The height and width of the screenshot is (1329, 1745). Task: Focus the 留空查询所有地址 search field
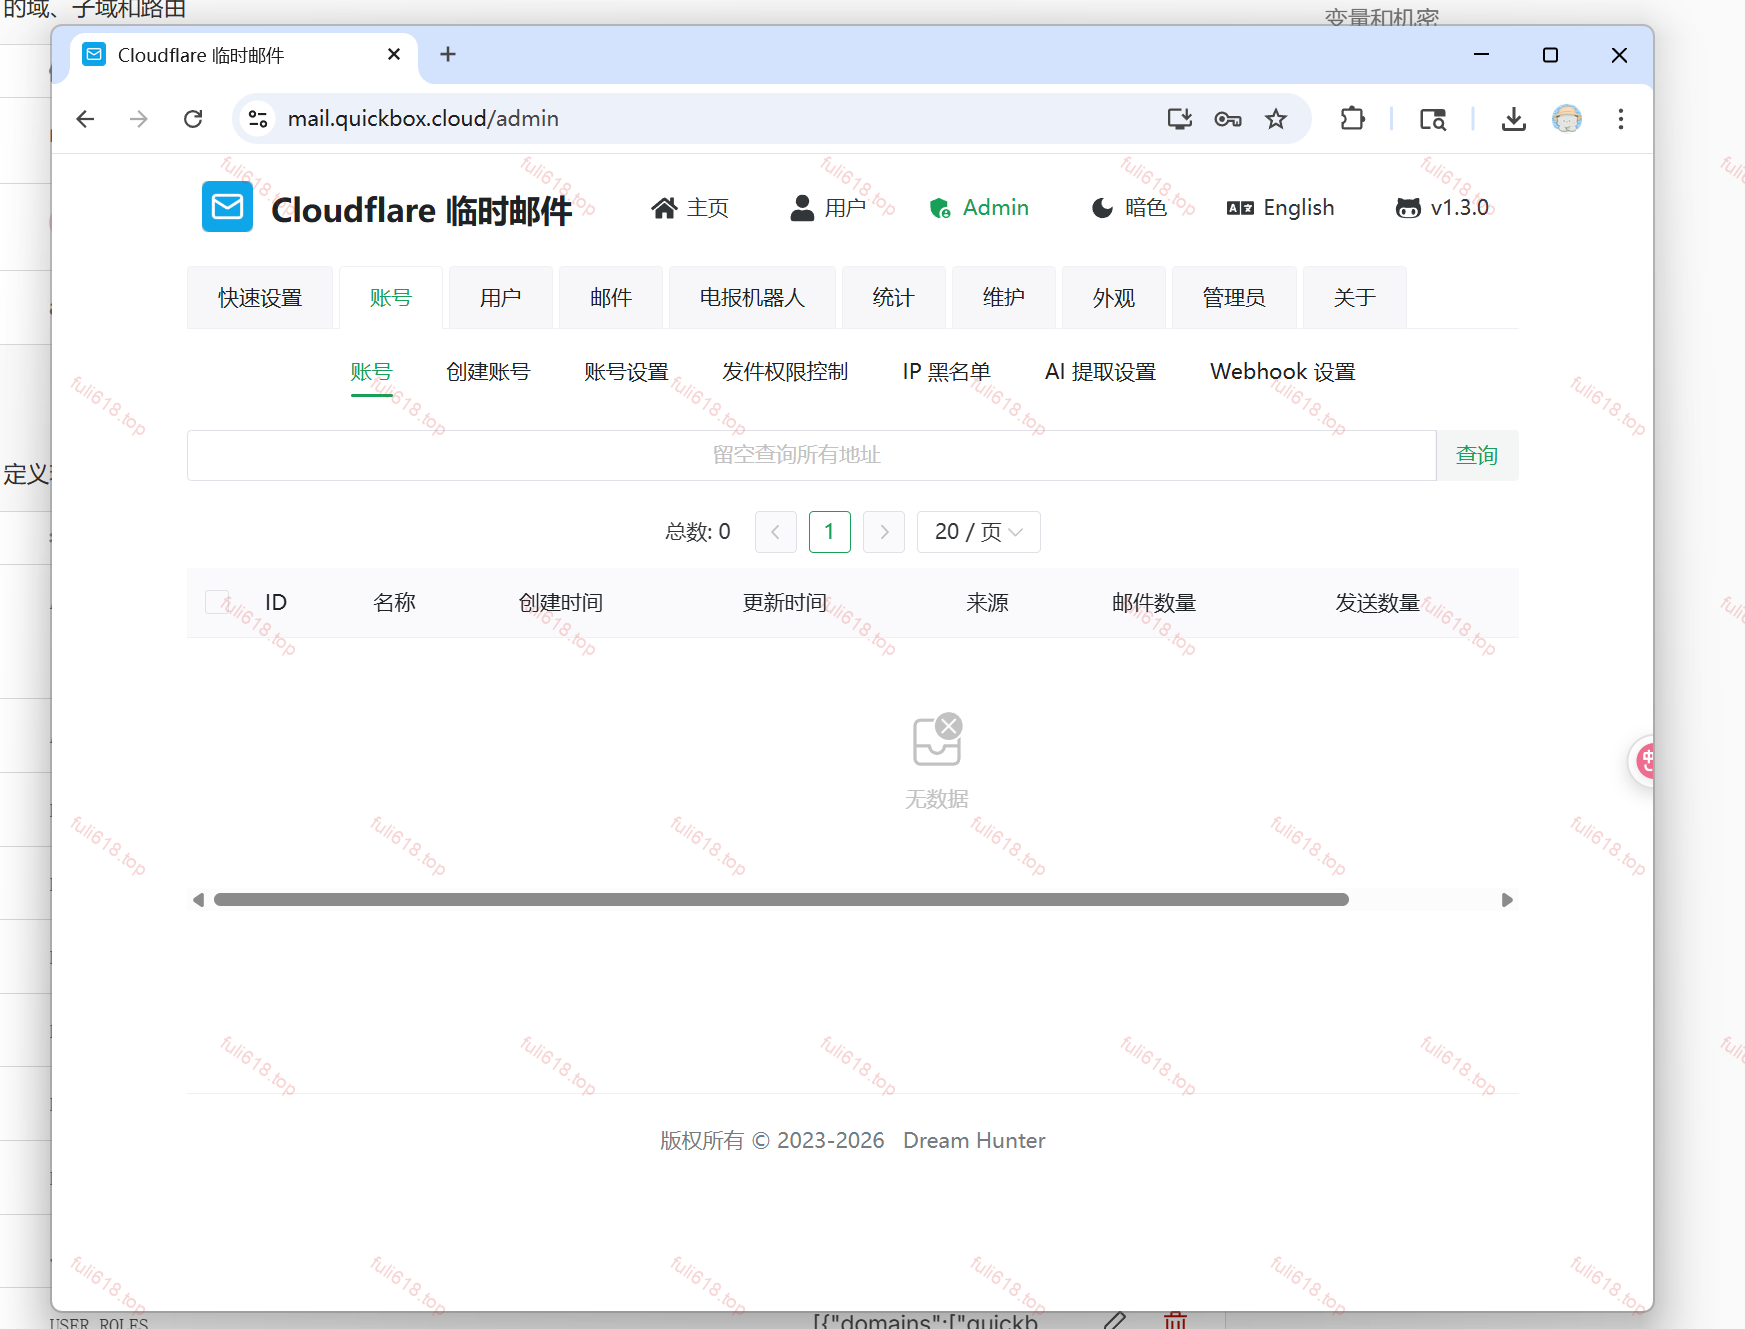click(x=811, y=455)
